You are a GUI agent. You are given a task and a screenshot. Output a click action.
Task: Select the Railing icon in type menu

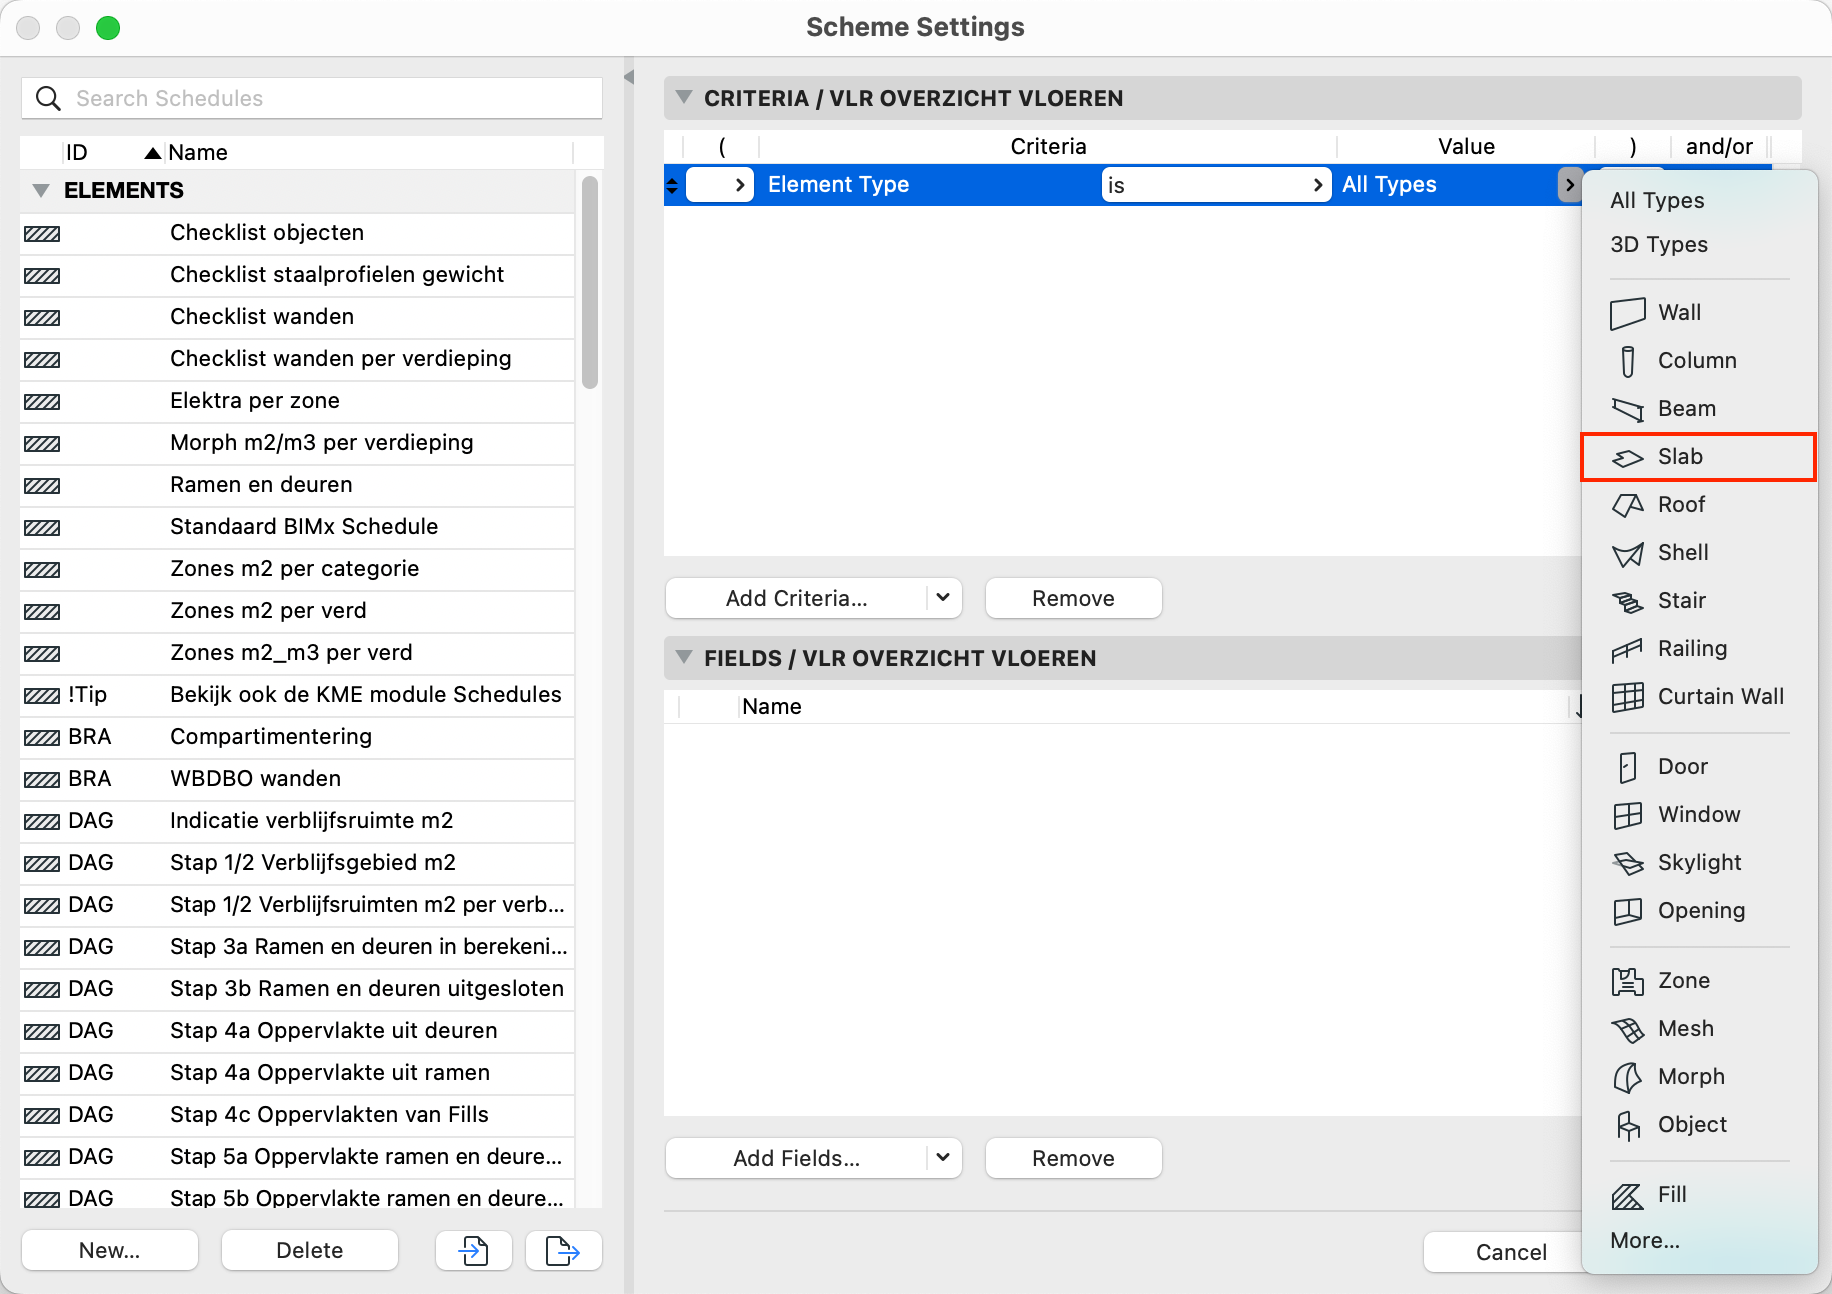[1627, 649]
